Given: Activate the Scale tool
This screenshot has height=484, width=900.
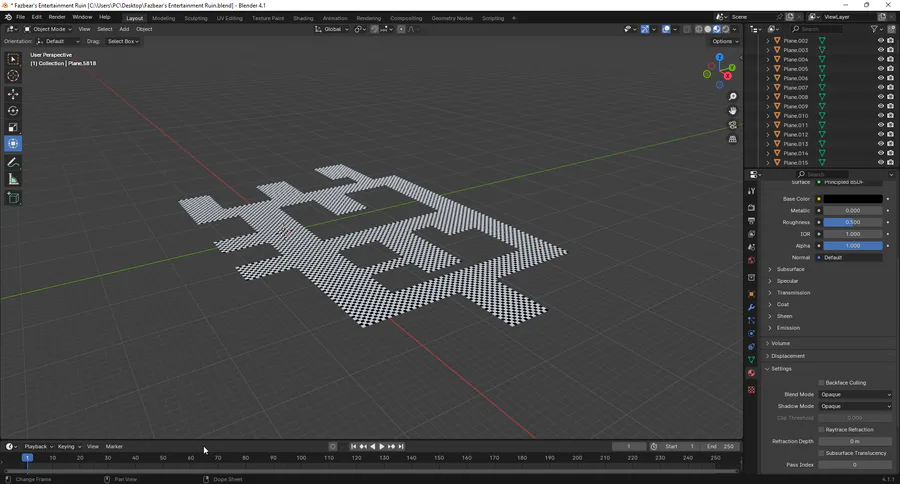Looking at the screenshot, I should (13, 127).
